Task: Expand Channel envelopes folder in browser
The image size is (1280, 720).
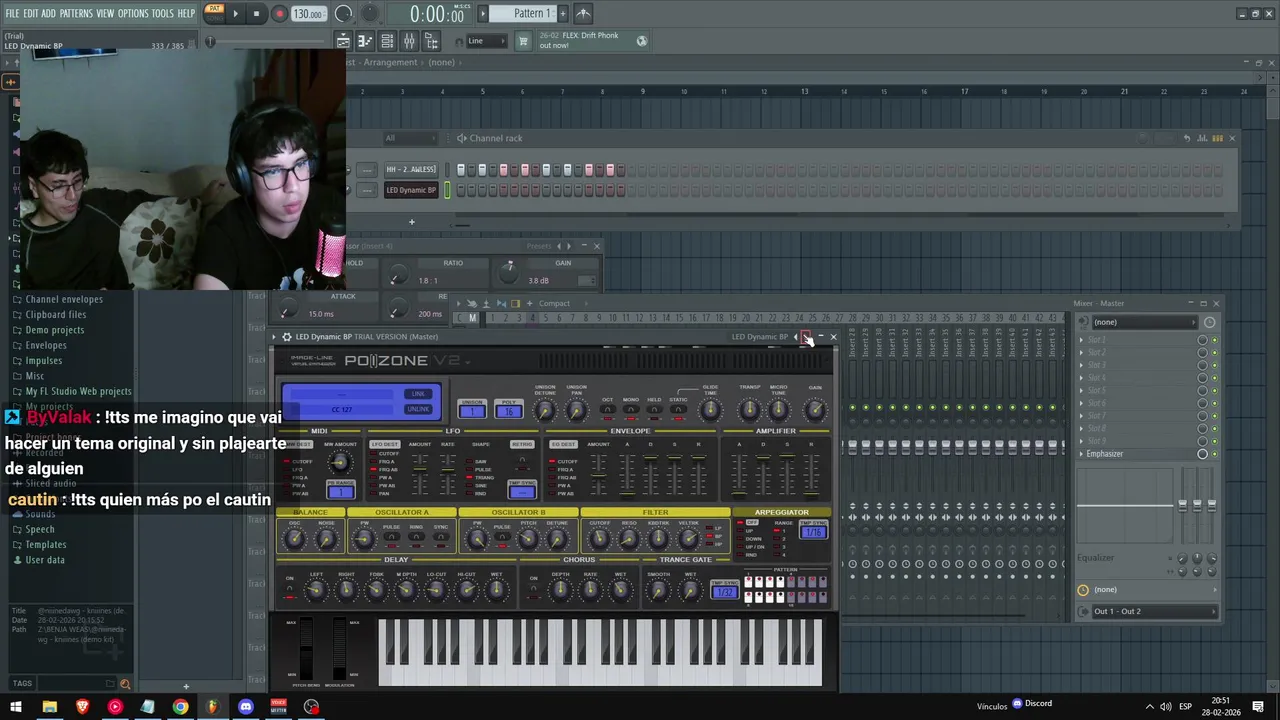Action: 64,299
